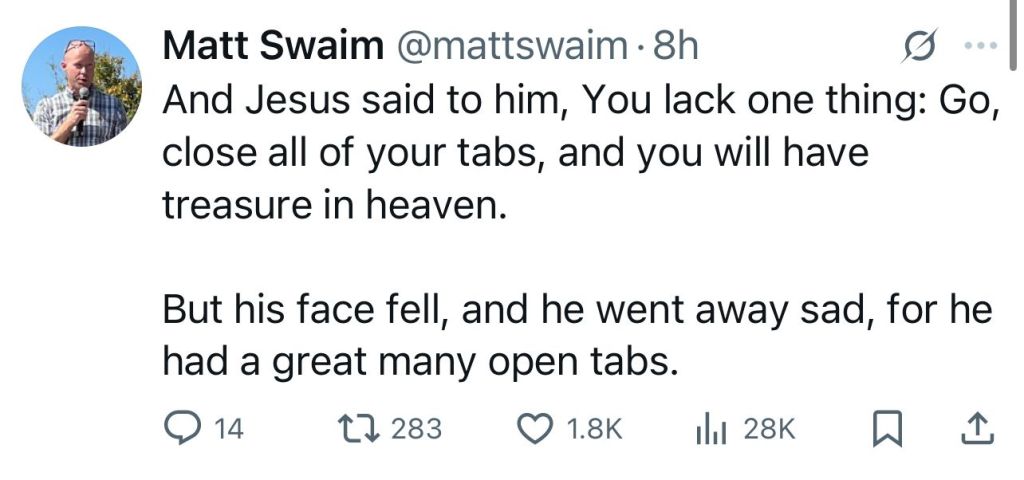The image size is (1024, 480).
Task: Click the 1.8K likes count
Action: pyautogui.click(x=594, y=429)
